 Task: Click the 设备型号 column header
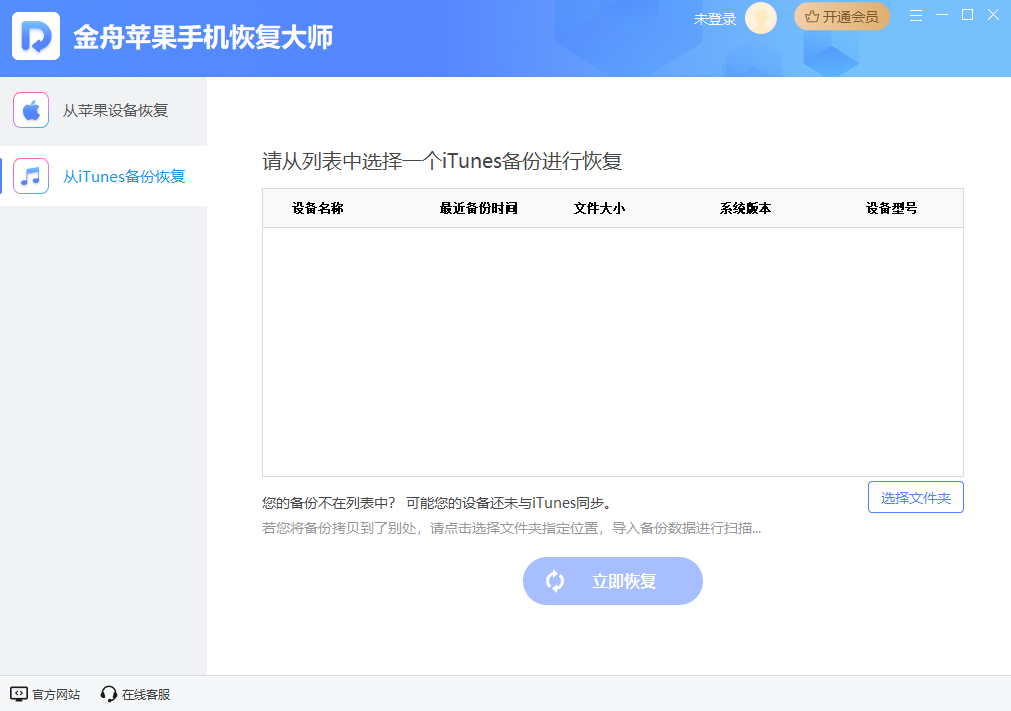pos(891,208)
